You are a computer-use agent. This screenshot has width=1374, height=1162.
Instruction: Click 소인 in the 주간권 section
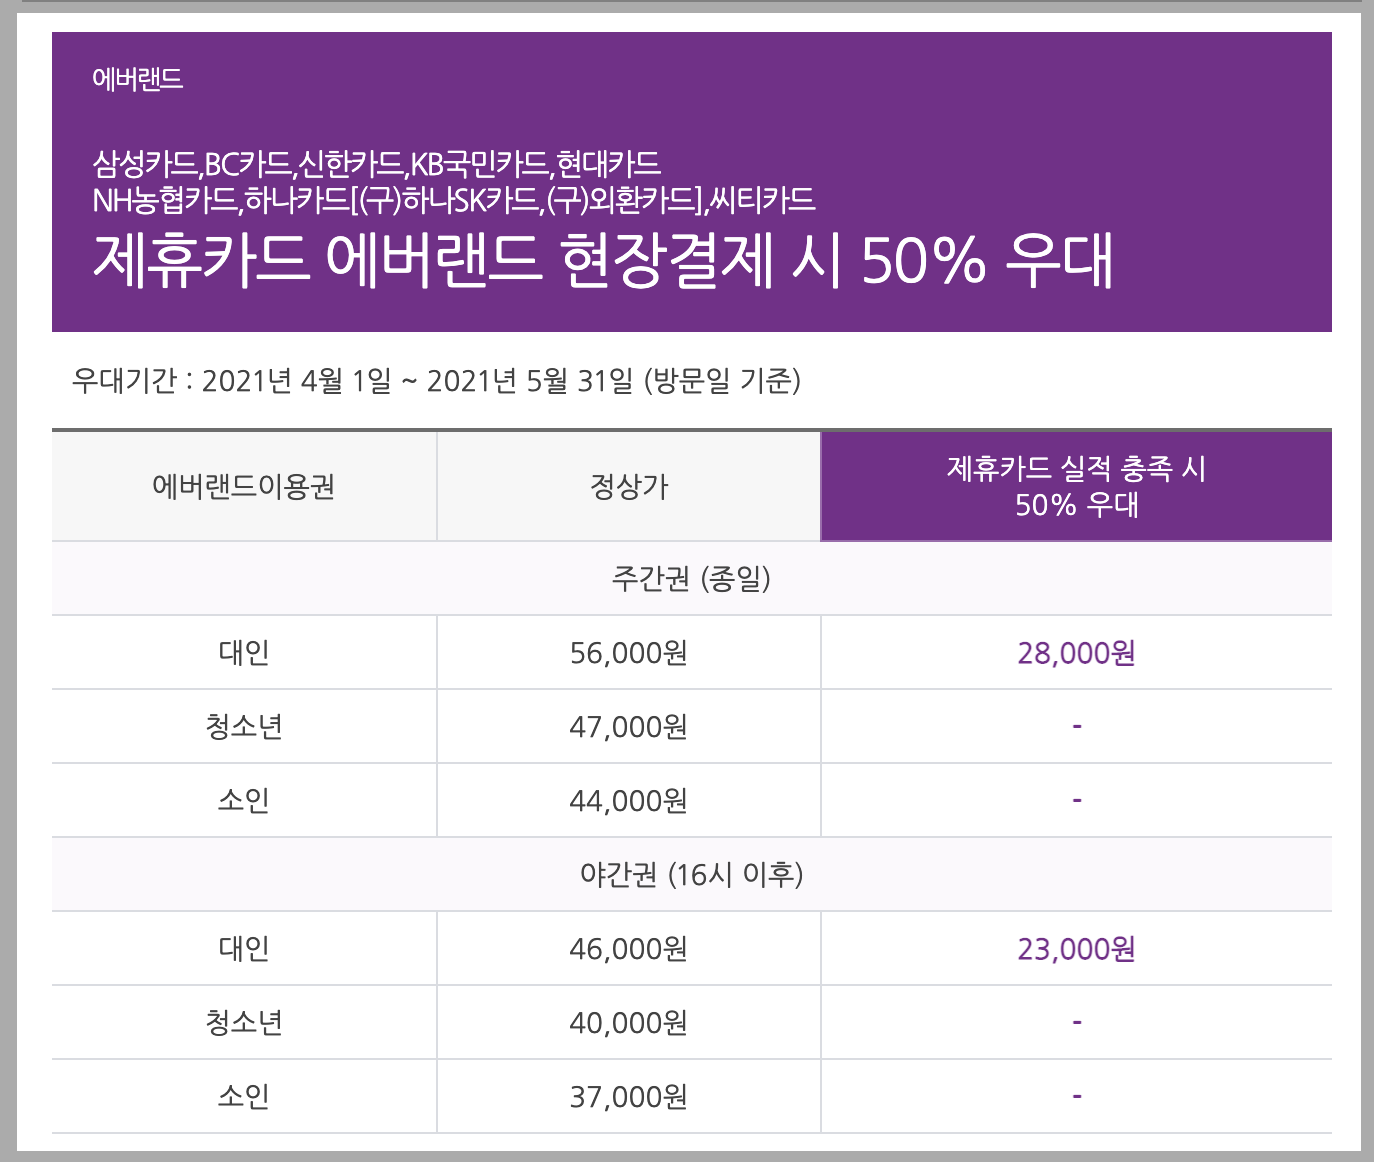point(244,801)
